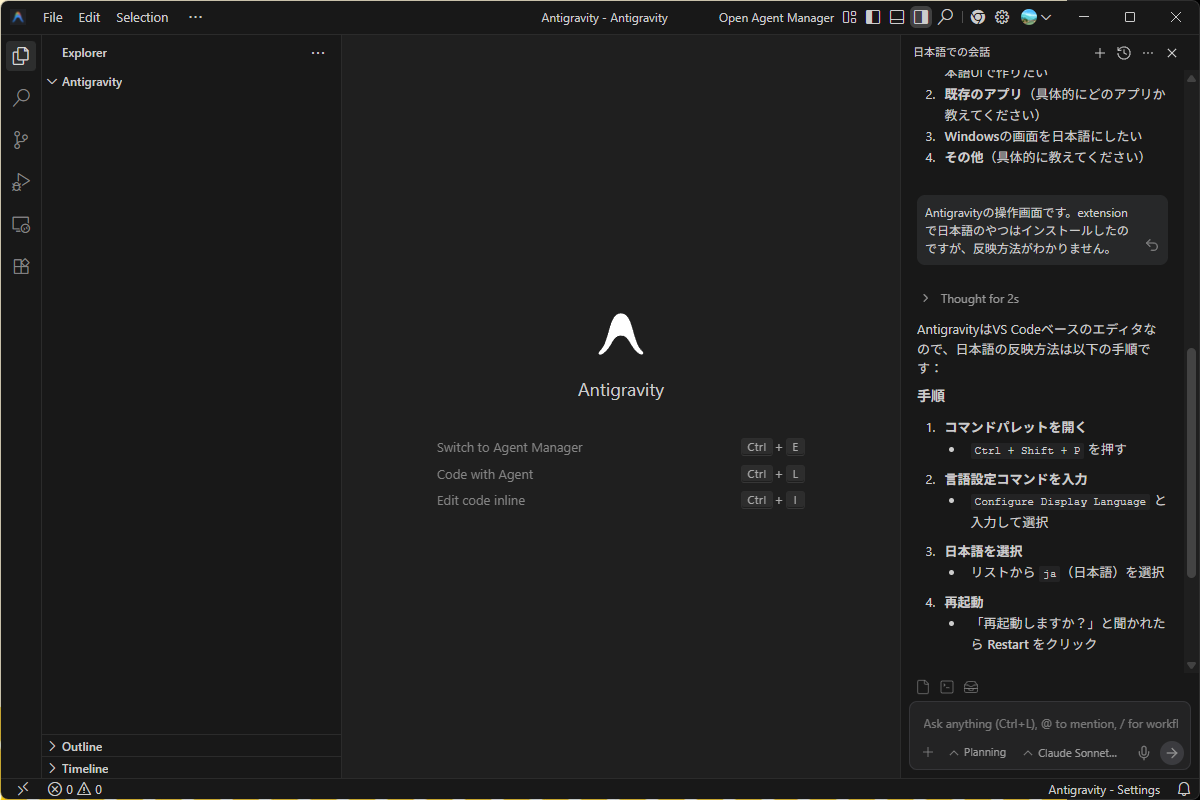
Task: Open Remote Explorer in the activity bar
Action: pyautogui.click(x=21, y=225)
